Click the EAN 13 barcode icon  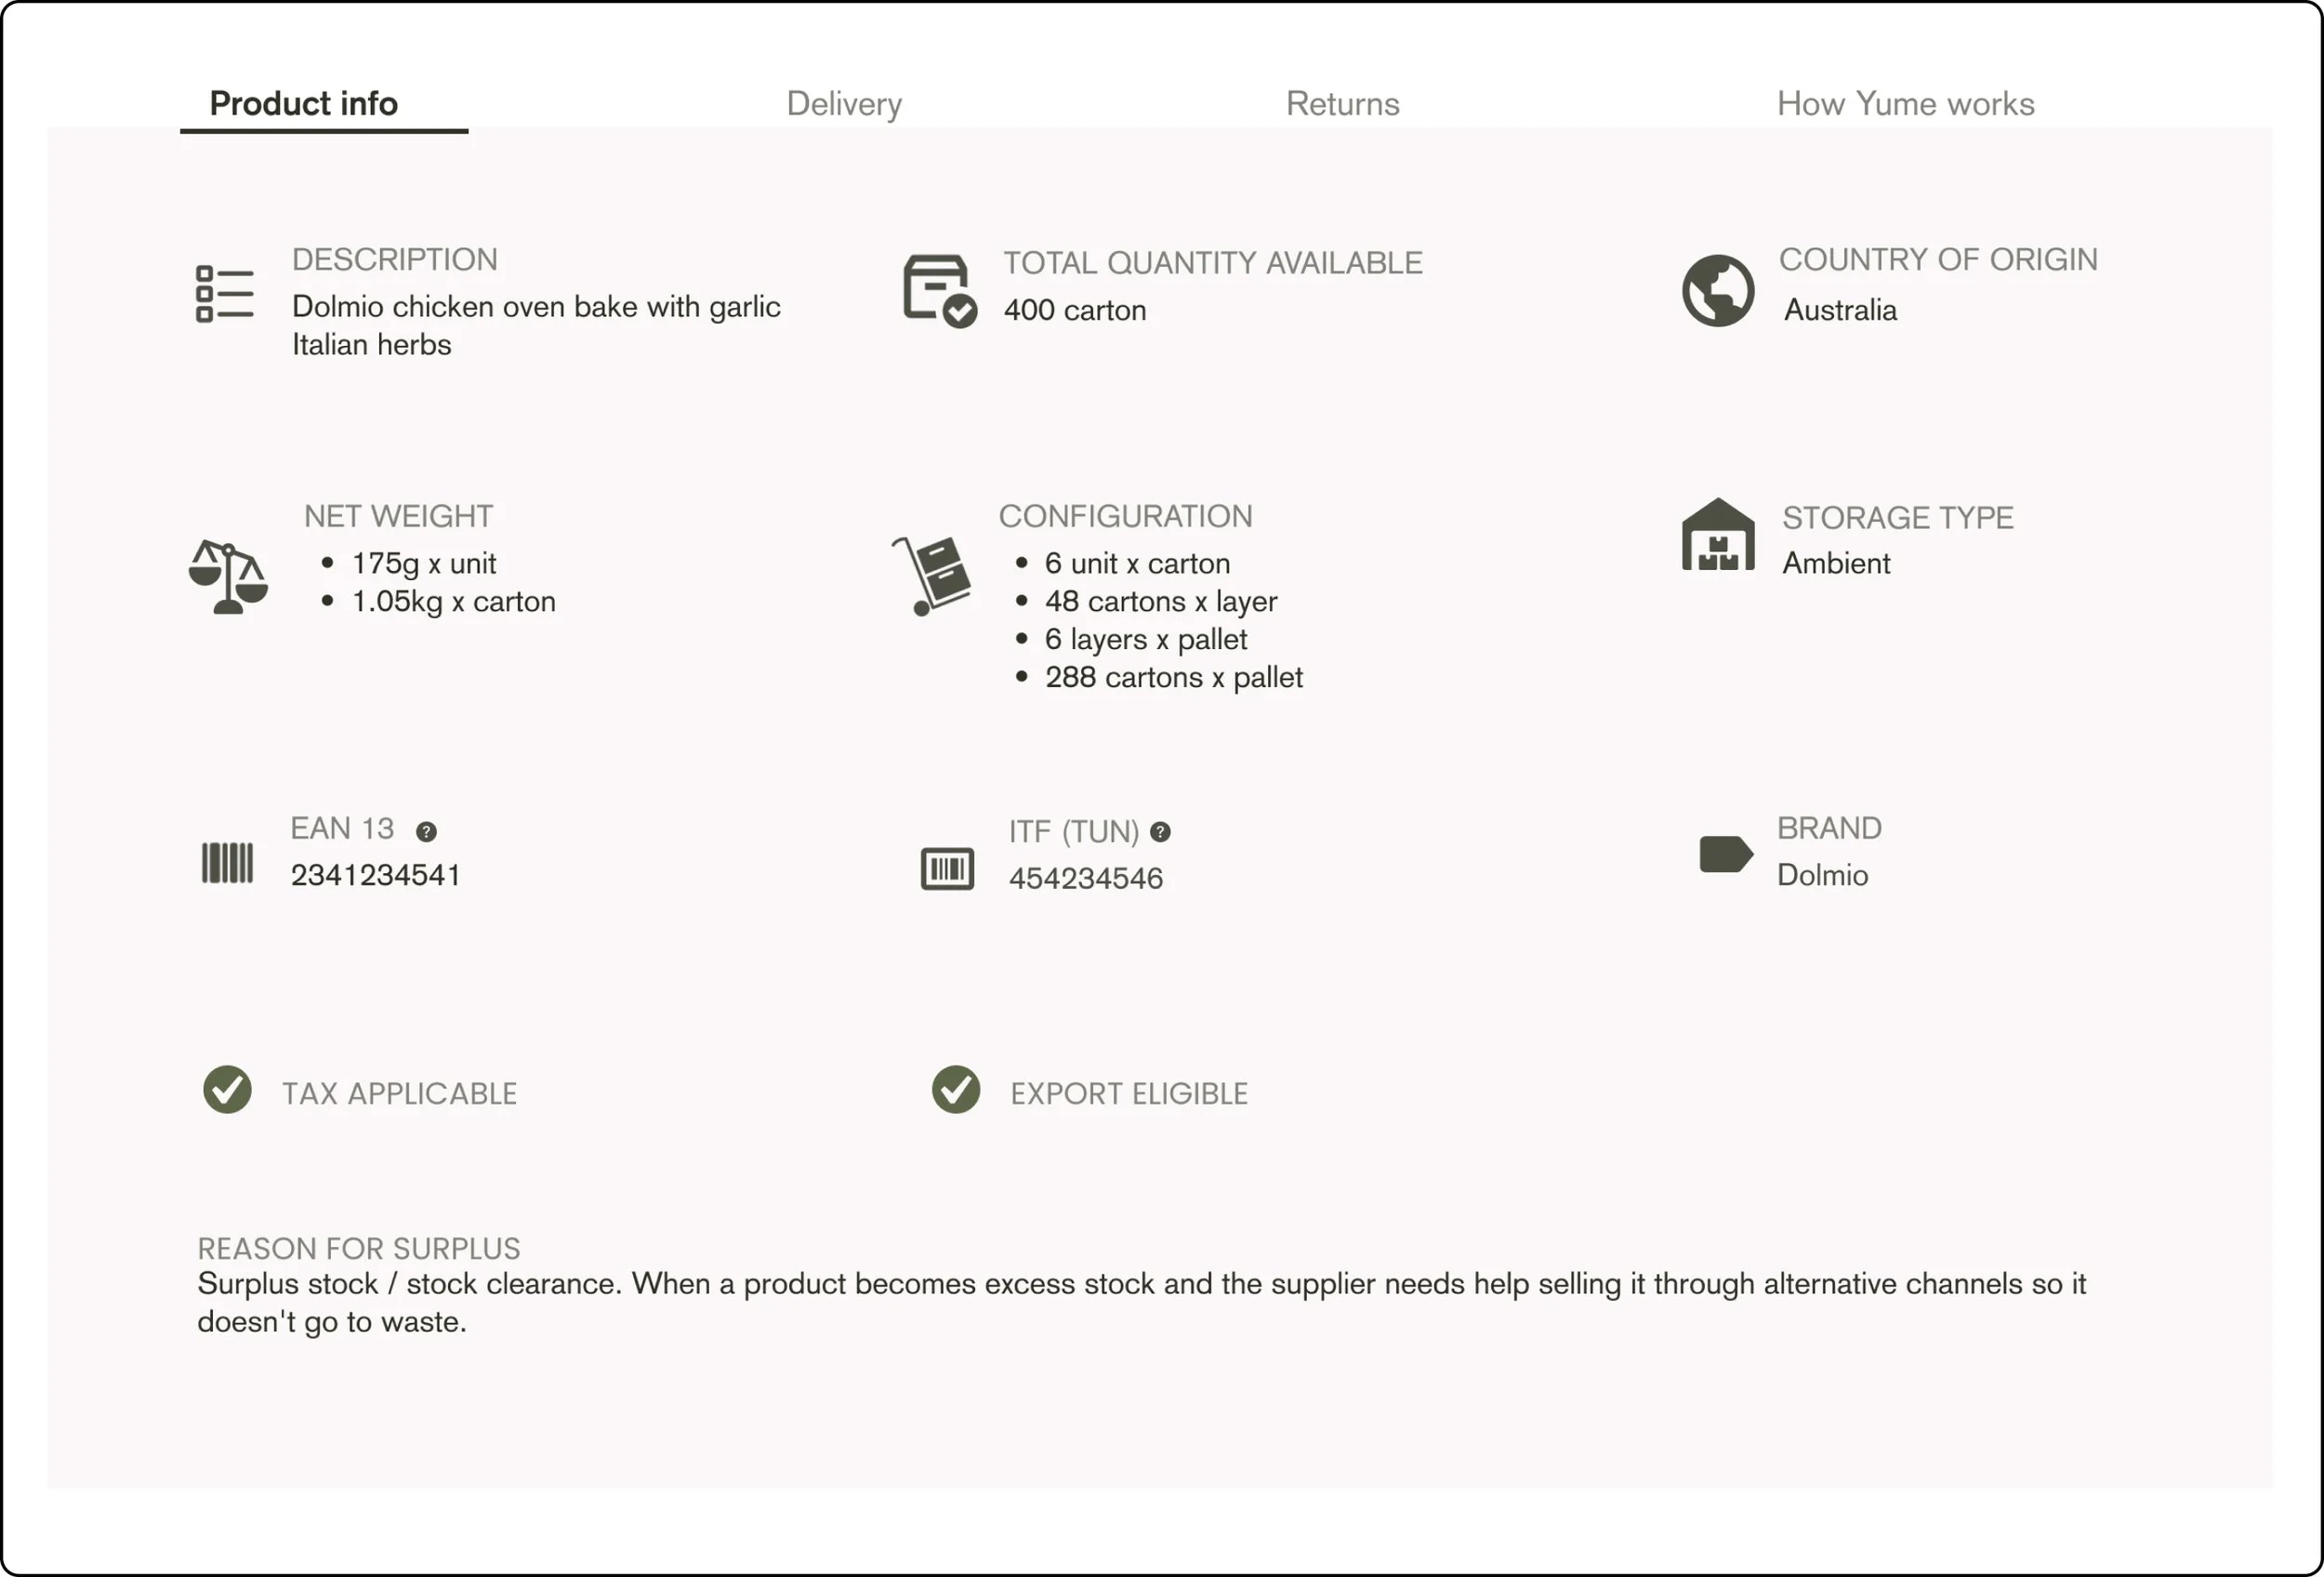[227, 862]
